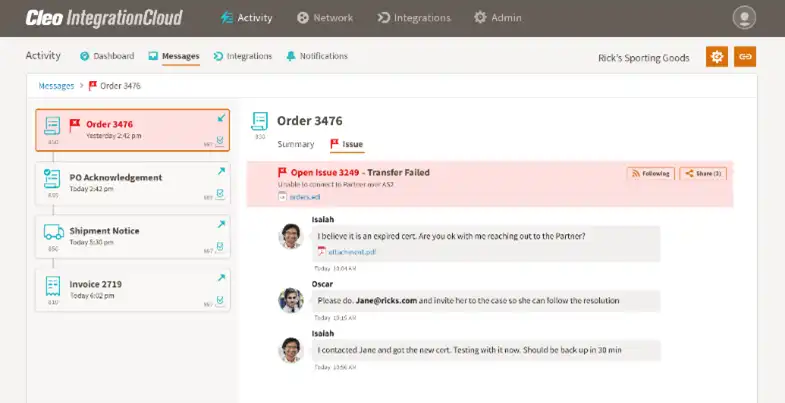Click the inbound arrow on Order 3476 card
Screen dimensions: 785x403
[221, 118]
